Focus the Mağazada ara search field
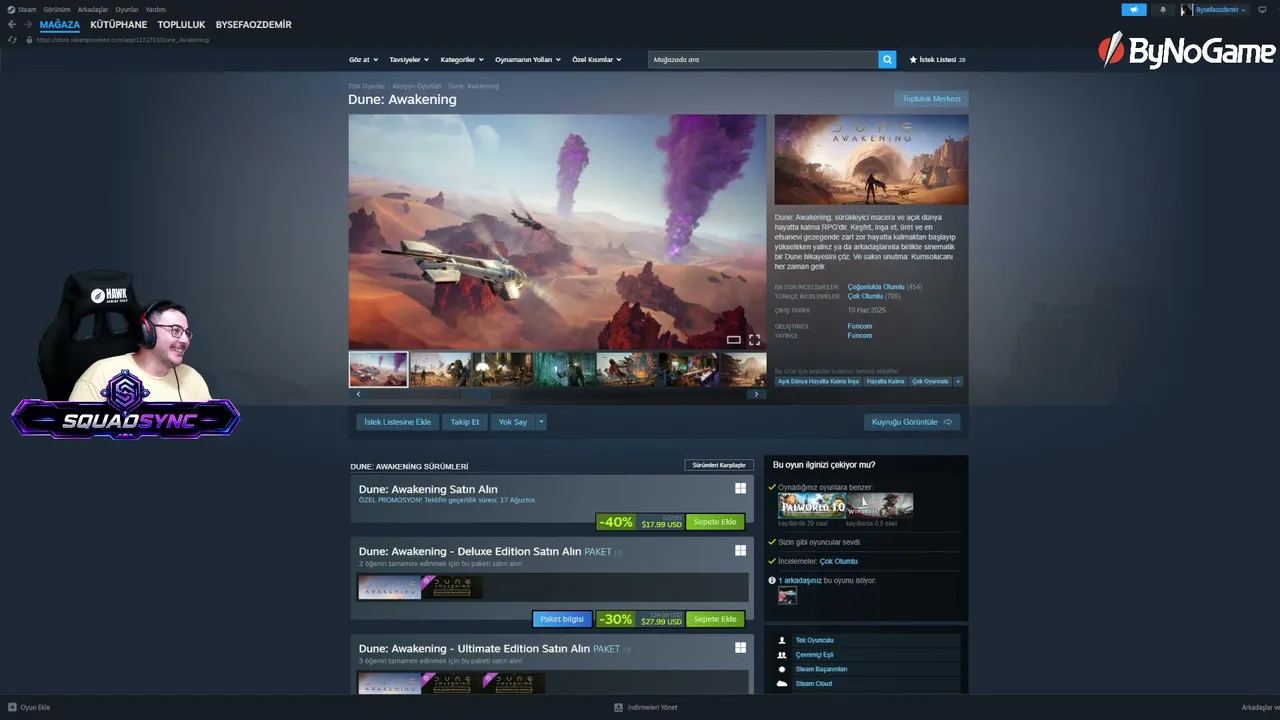Viewport: 1280px width, 720px height. (763, 60)
